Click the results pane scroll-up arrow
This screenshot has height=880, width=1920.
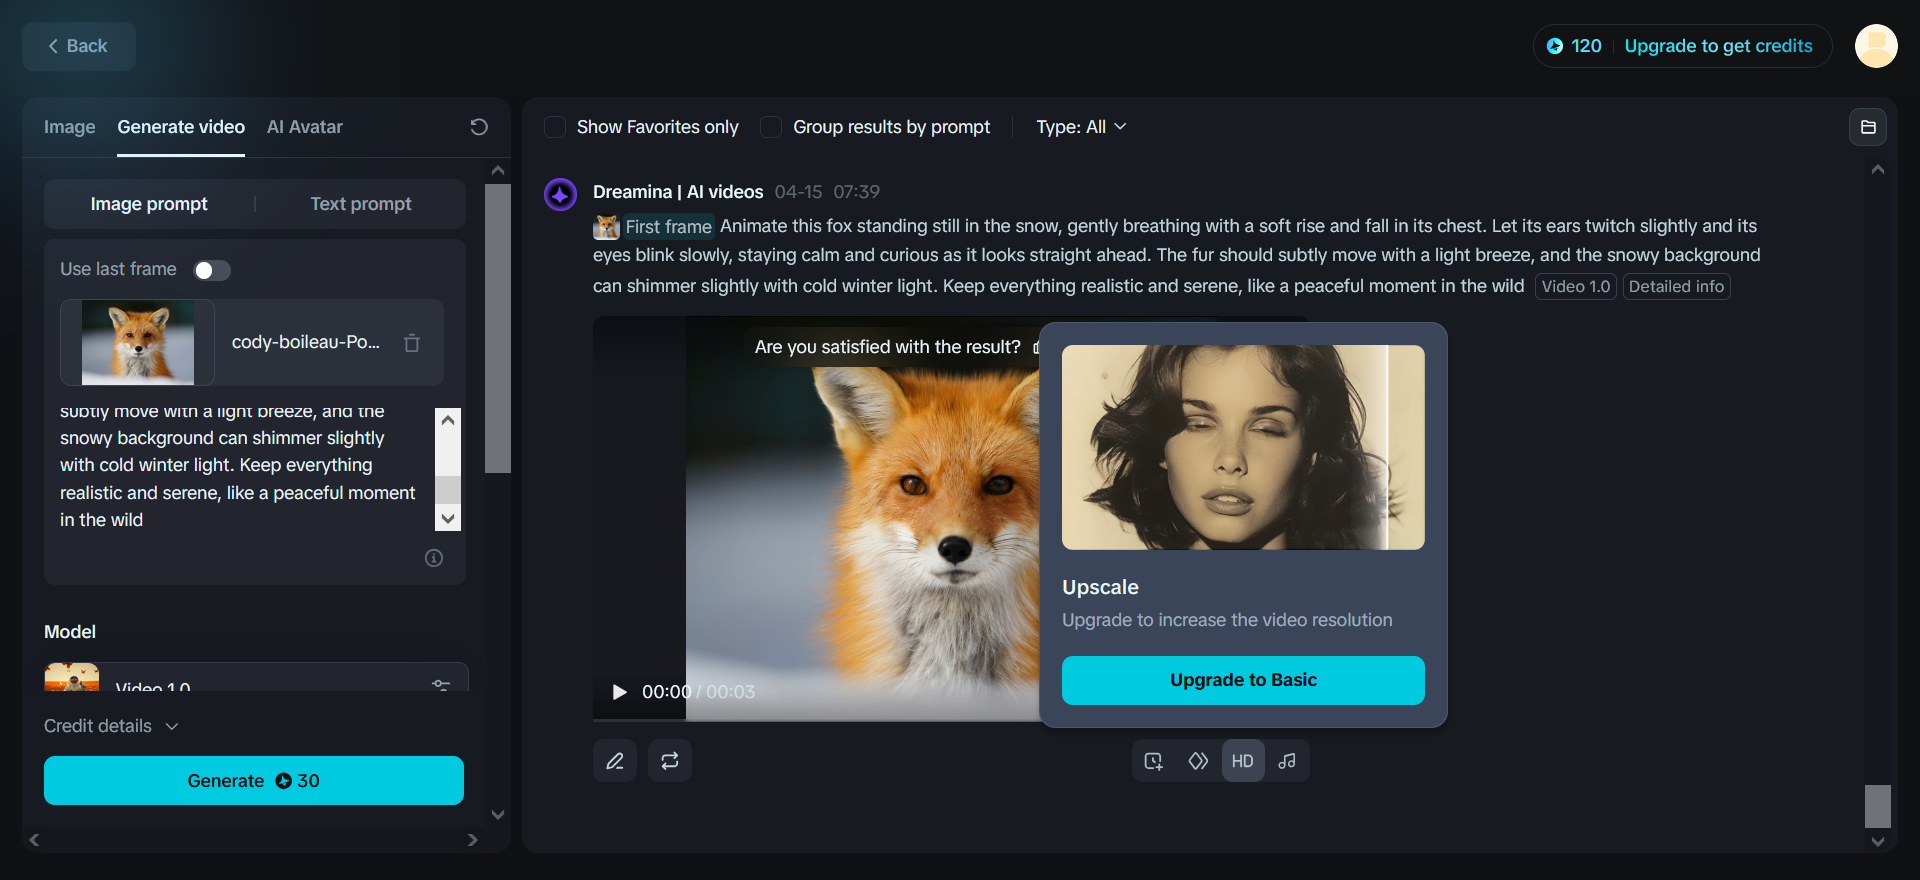1878,170
